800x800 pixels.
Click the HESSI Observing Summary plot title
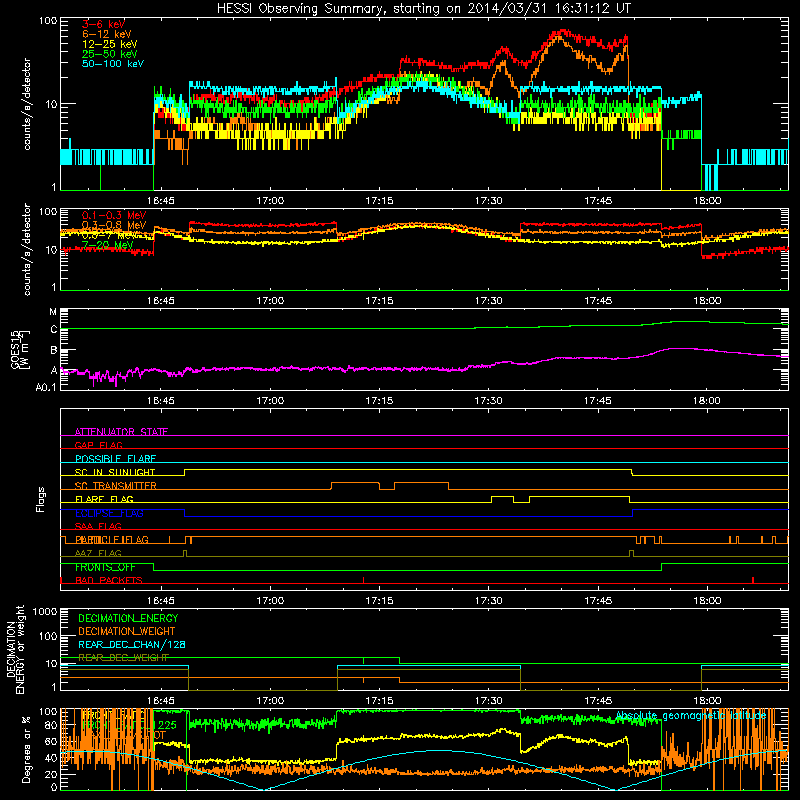point(424,9)
